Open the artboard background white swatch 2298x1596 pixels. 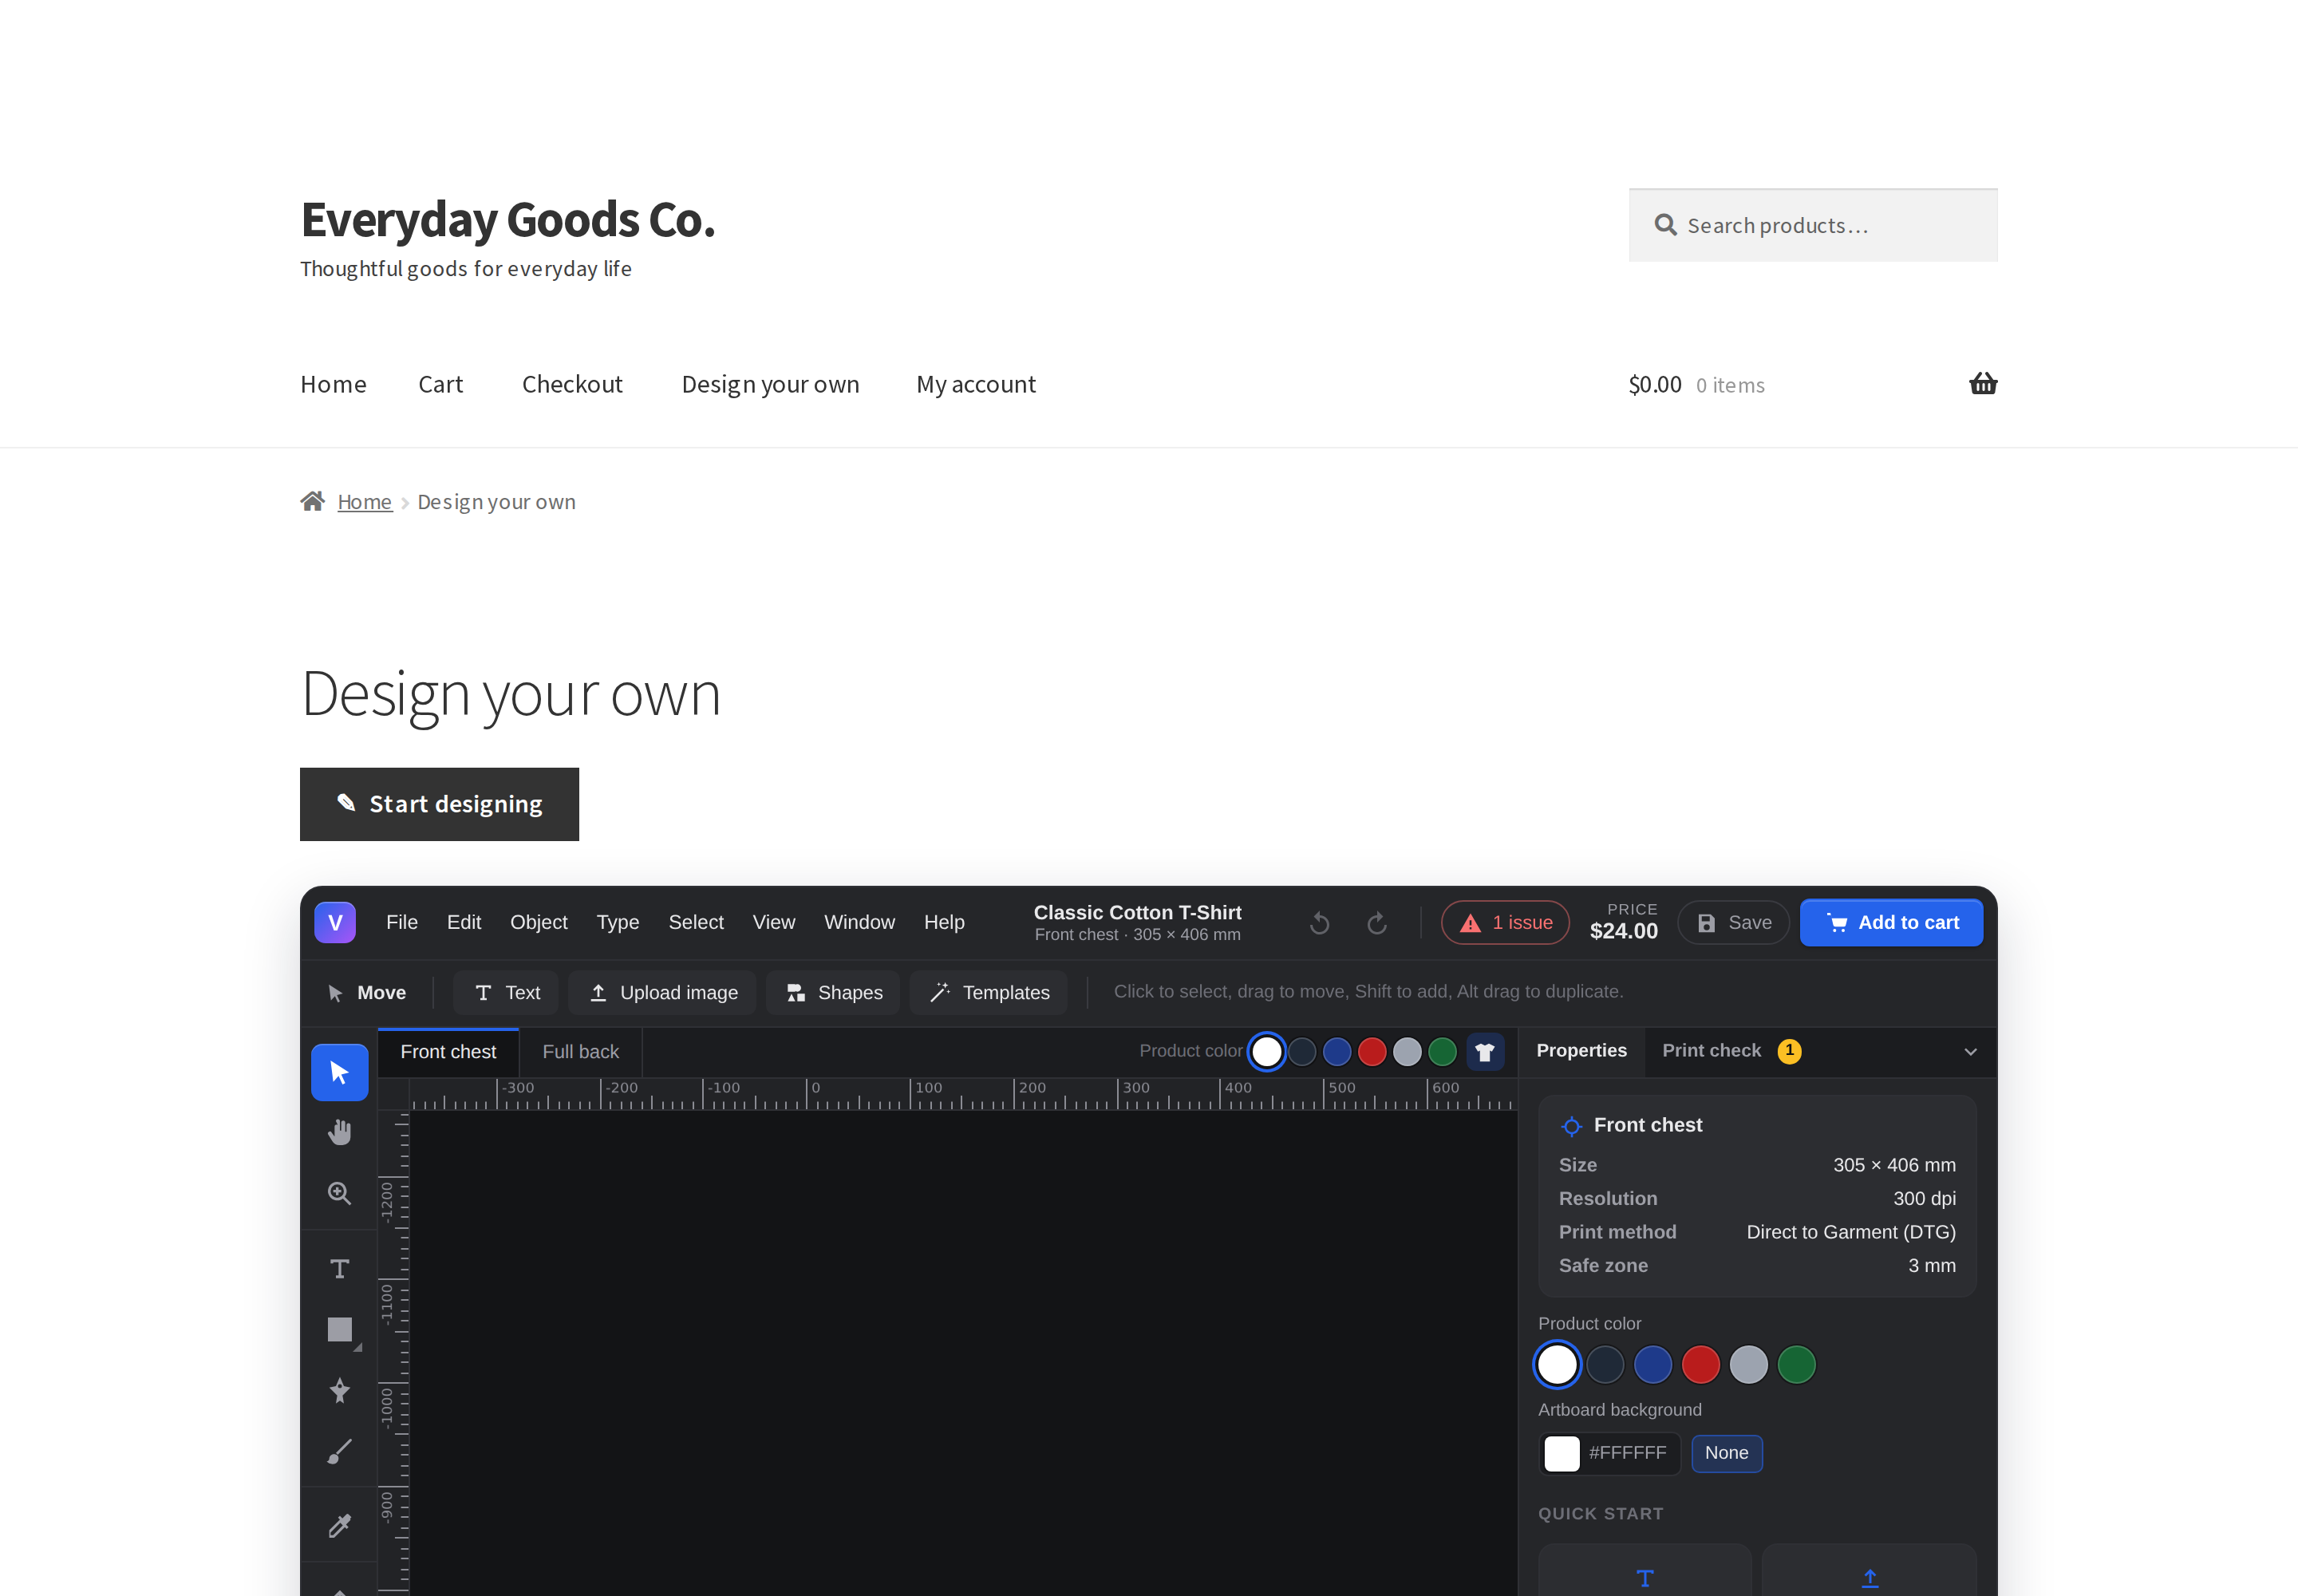(1561, 1454)
